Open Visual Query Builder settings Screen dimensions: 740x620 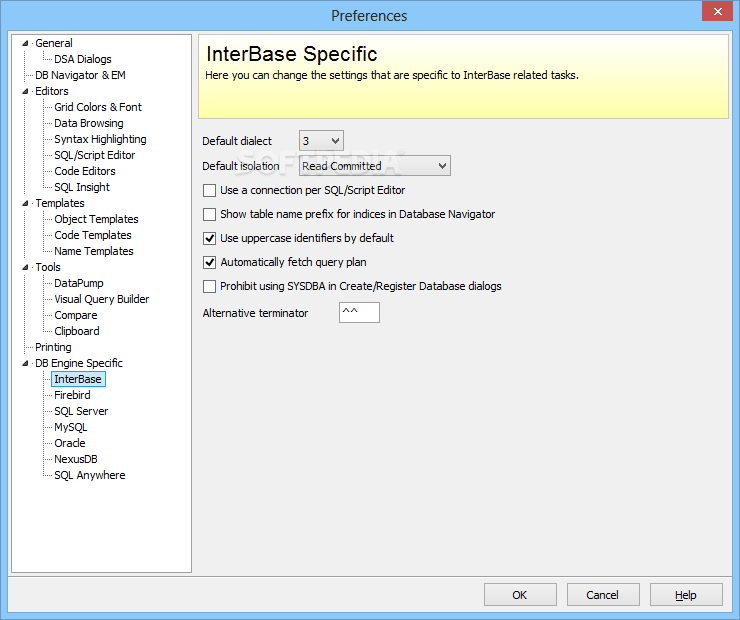click(x=101, y=300)
